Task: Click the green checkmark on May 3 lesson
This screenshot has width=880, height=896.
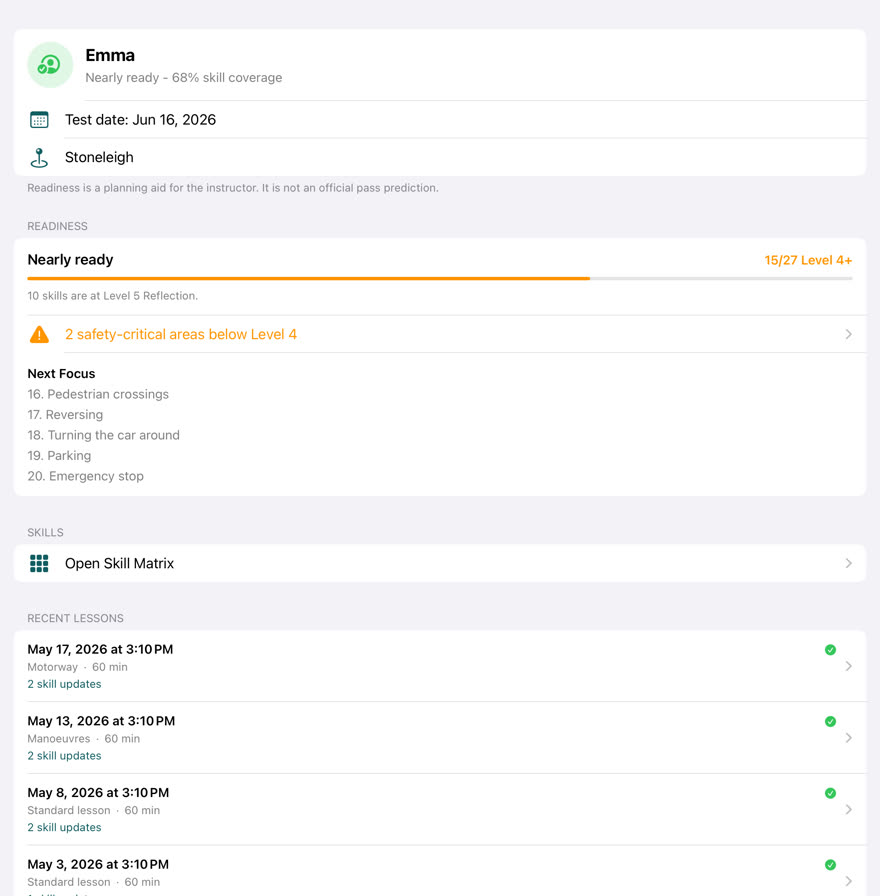Action: pos(830,865)
